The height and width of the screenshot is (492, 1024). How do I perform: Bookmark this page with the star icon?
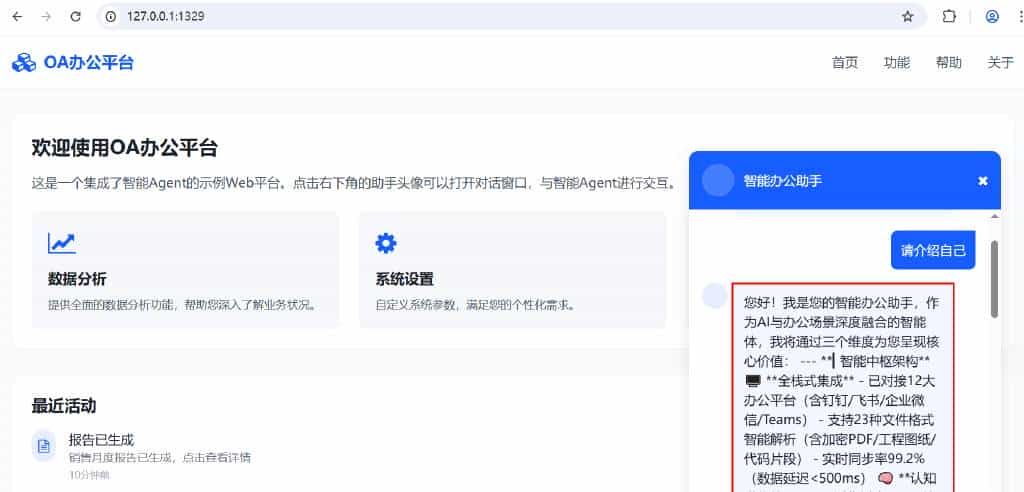pyautogui.click(x=908, y=16)
